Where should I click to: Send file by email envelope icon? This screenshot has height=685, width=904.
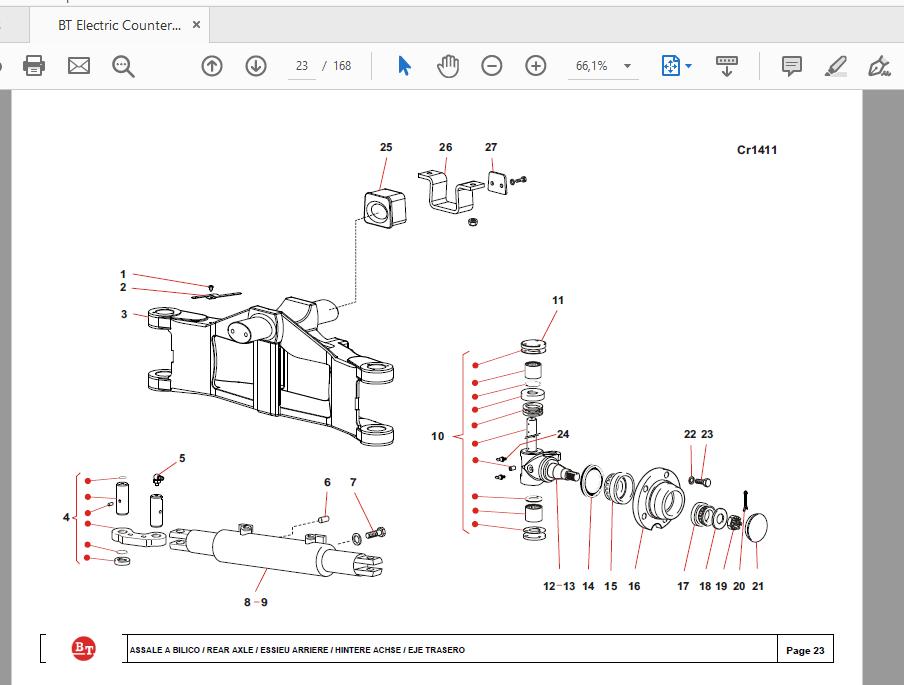coord(78,66)
